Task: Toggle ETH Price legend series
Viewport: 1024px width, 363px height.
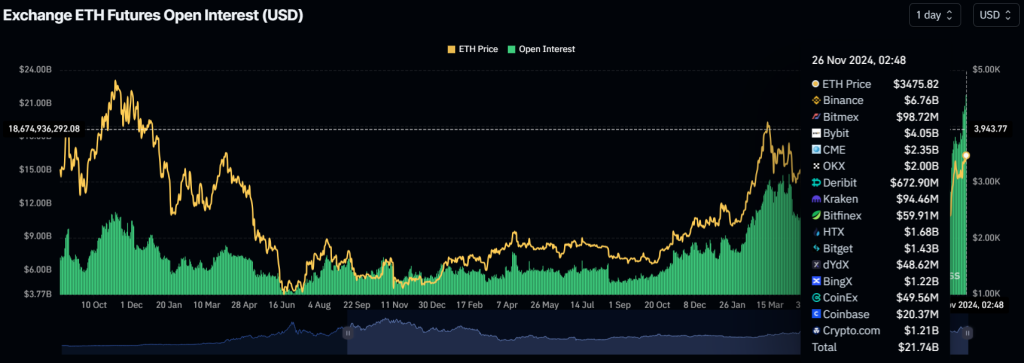Action: (x=472, y=49)
